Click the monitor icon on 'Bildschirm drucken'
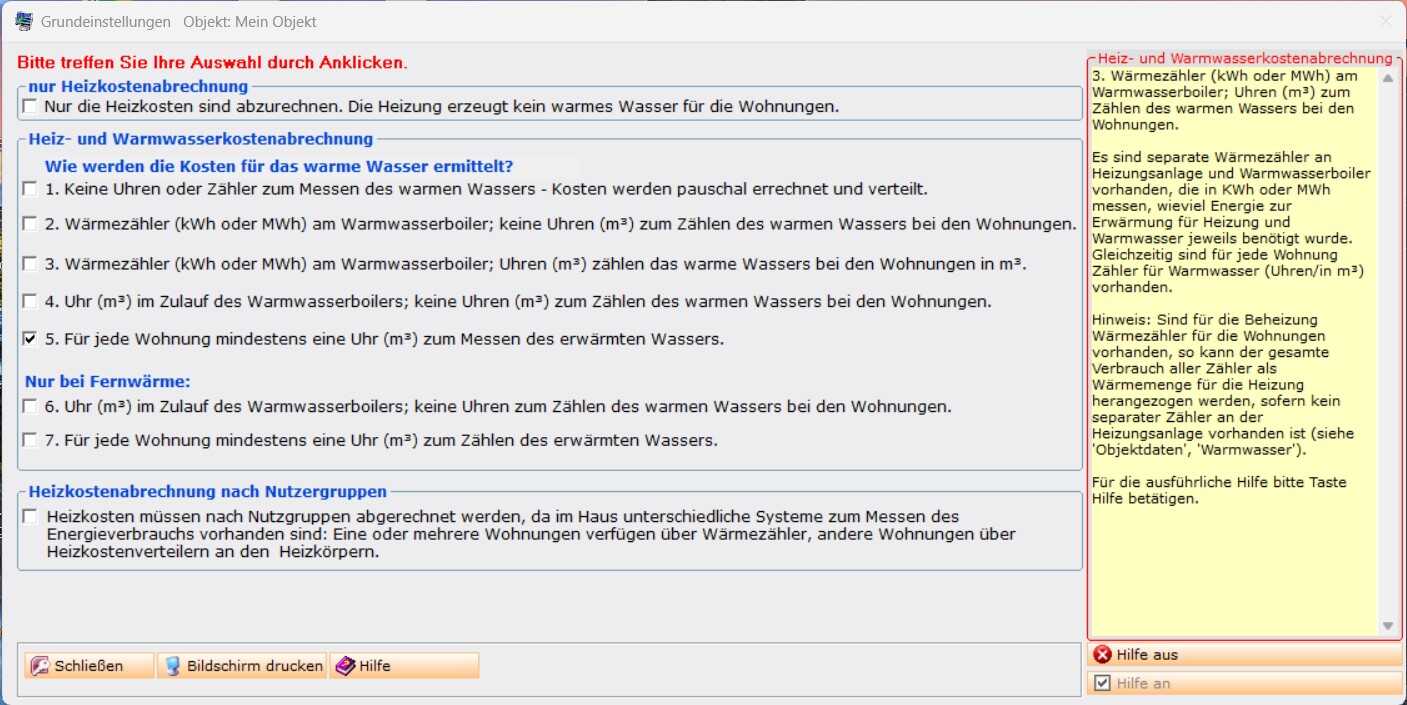 click(x=173, y=666)
